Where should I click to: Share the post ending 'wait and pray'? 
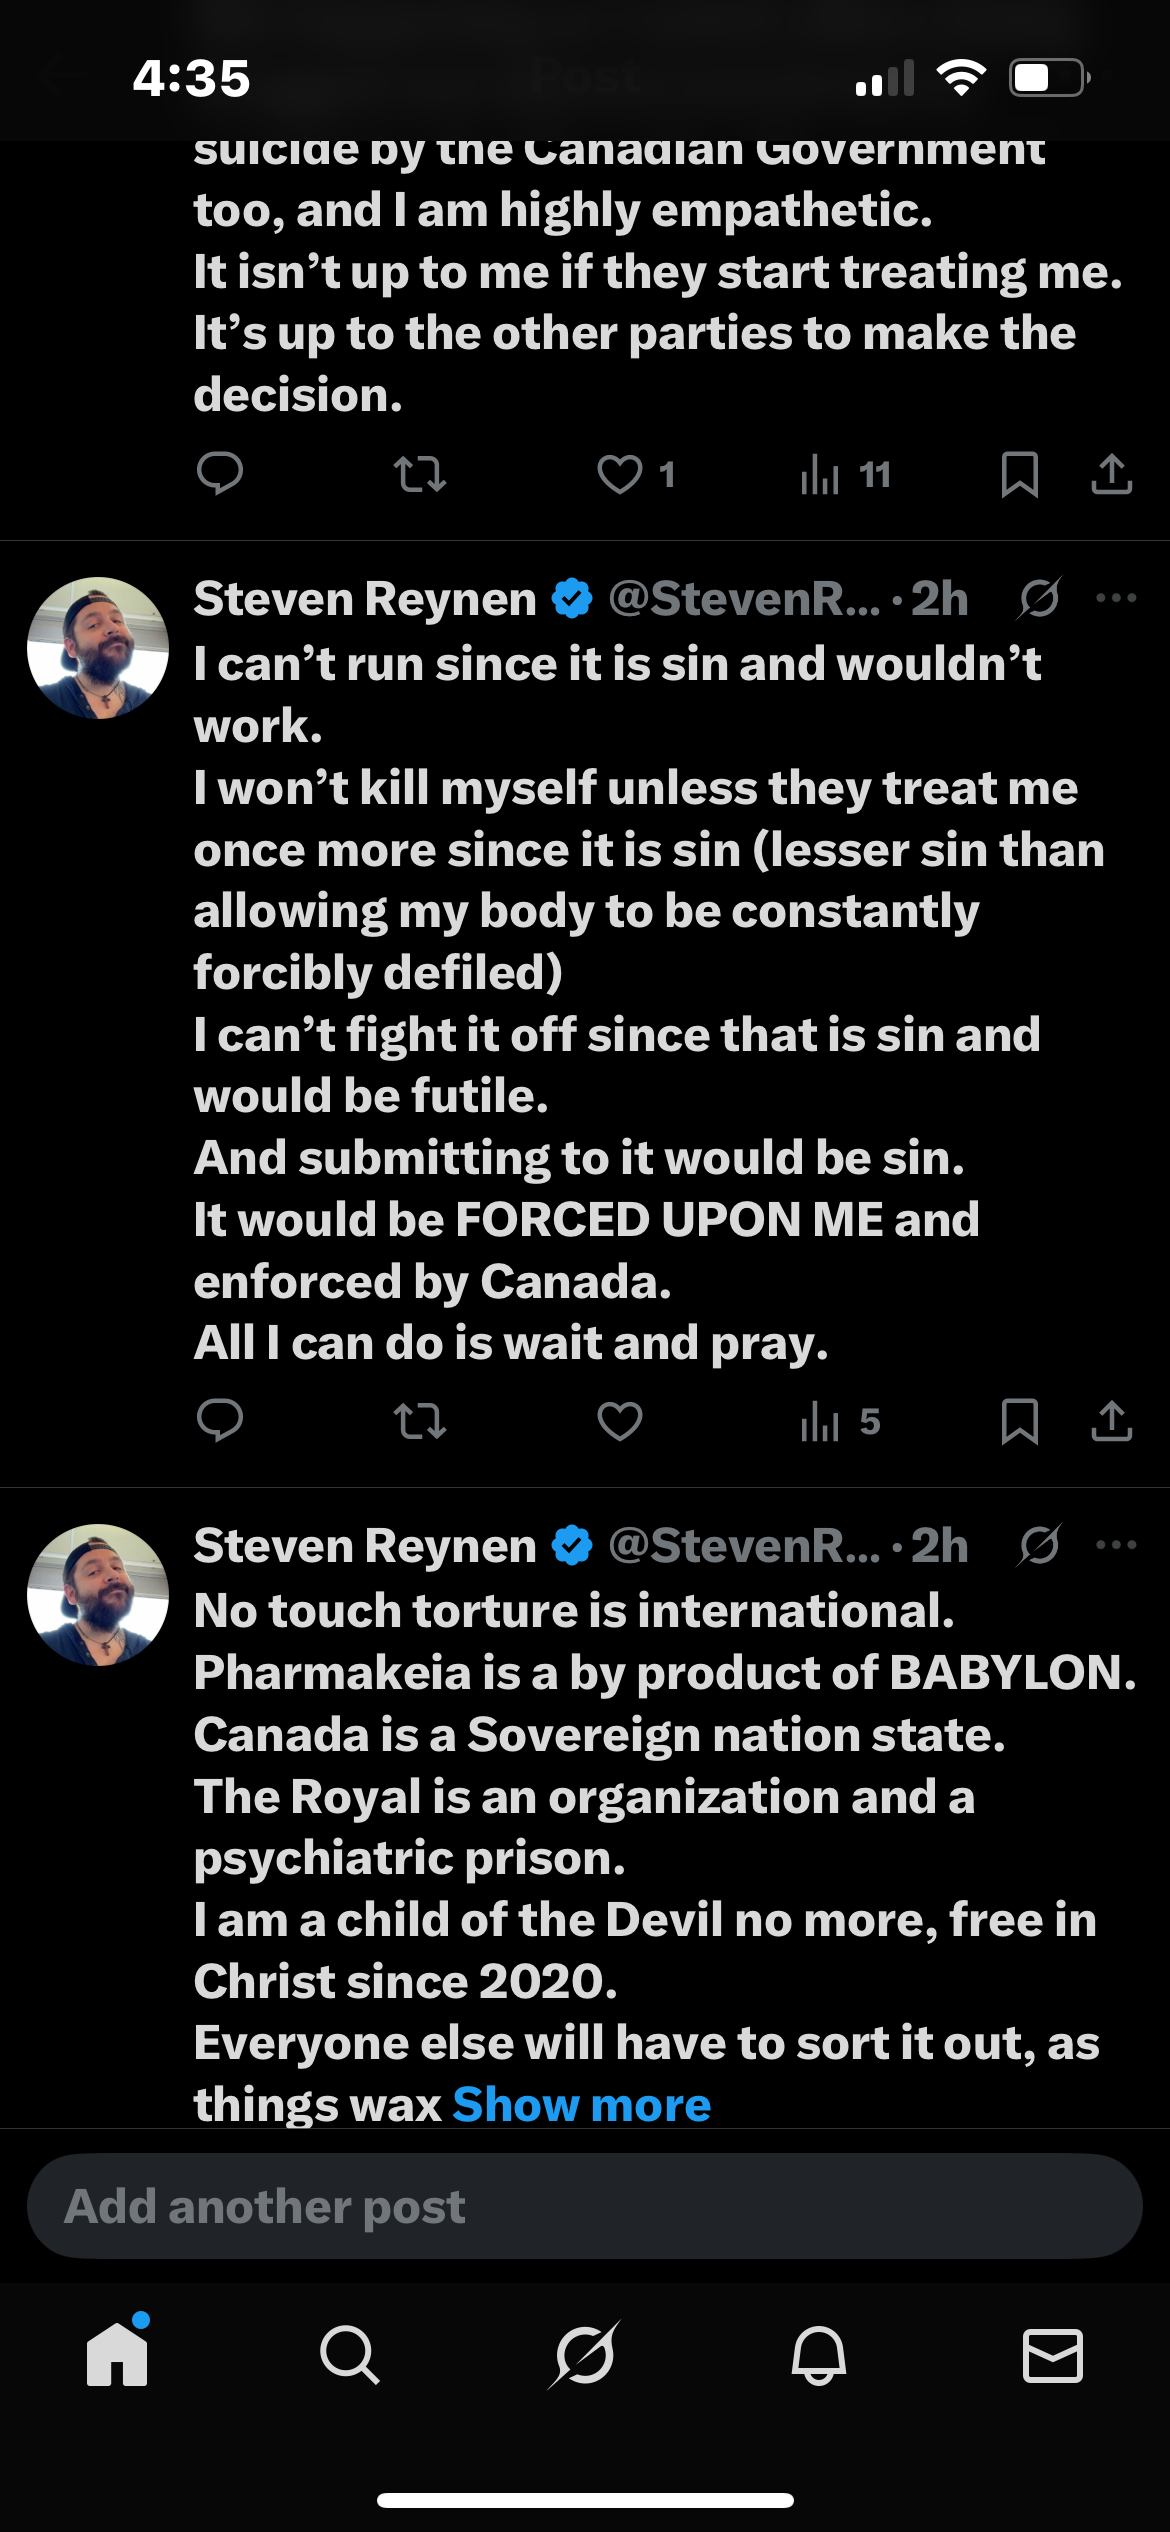pyautogui.click(x=1111, y=1421)
